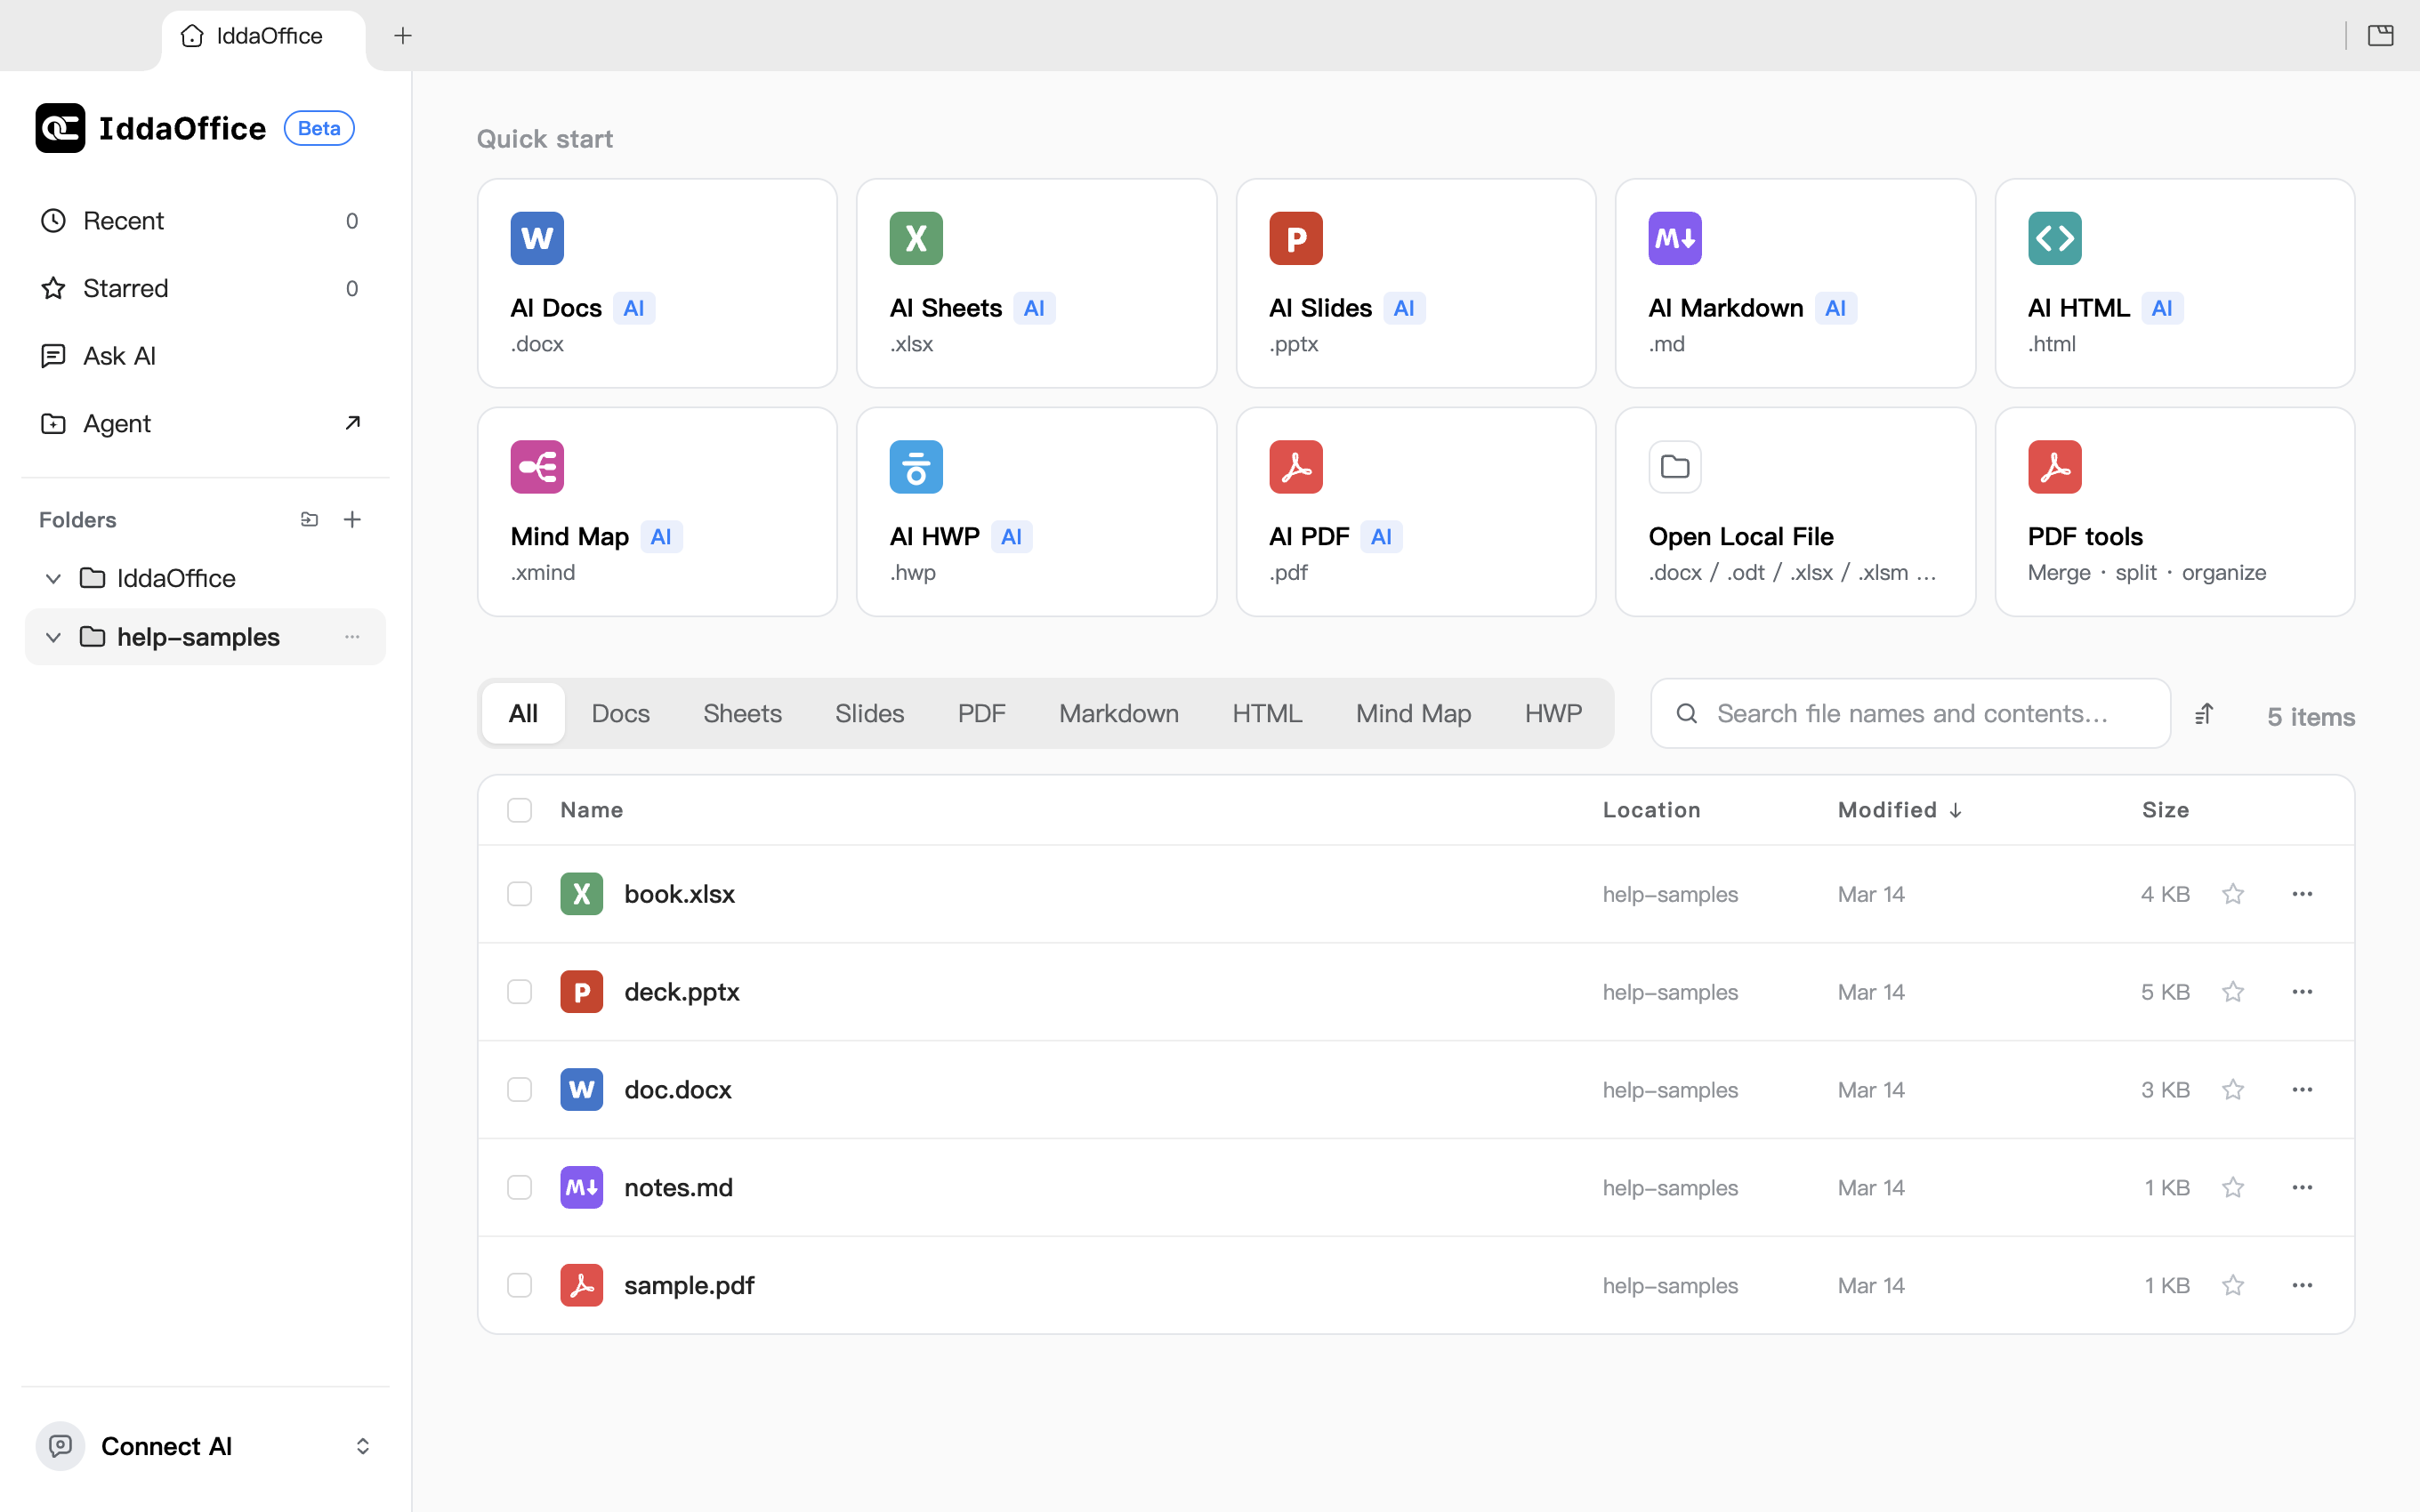Collapse the IddaOffice folder chevron
The width and height of the screenshot is (2420, 1512).
tap(54, 578)
